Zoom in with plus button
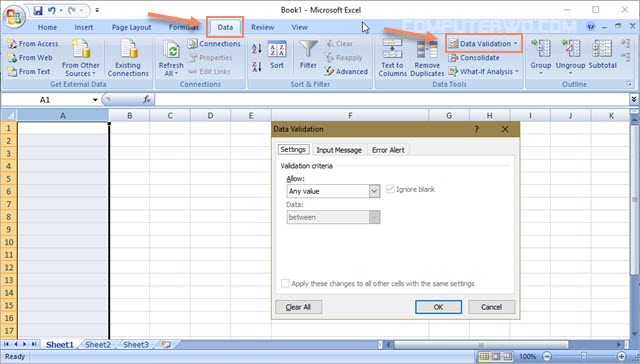The height and width of the screenshot is (364, 640). (621, 357)
